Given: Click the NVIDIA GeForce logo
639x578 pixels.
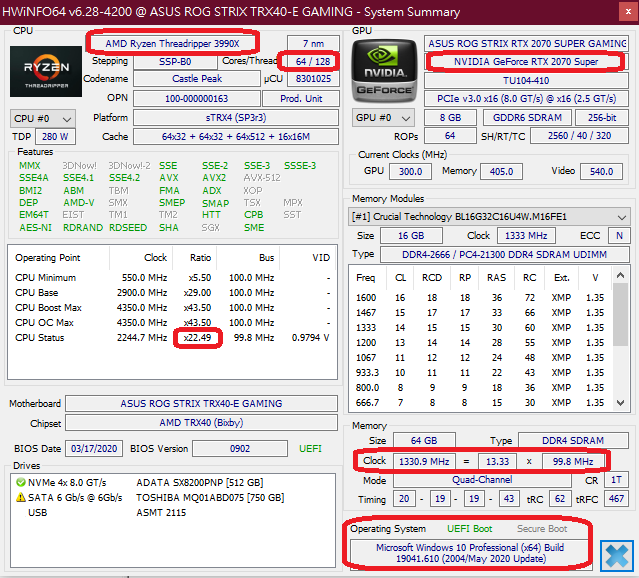Looking at the screenshot, I should coord(384,71).
